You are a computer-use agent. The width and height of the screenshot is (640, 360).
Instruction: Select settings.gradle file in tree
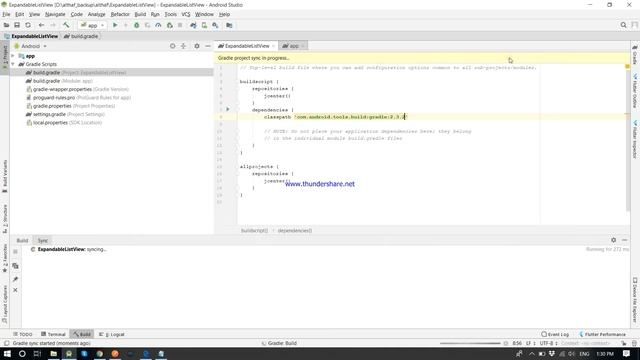[x=65, y=114]
